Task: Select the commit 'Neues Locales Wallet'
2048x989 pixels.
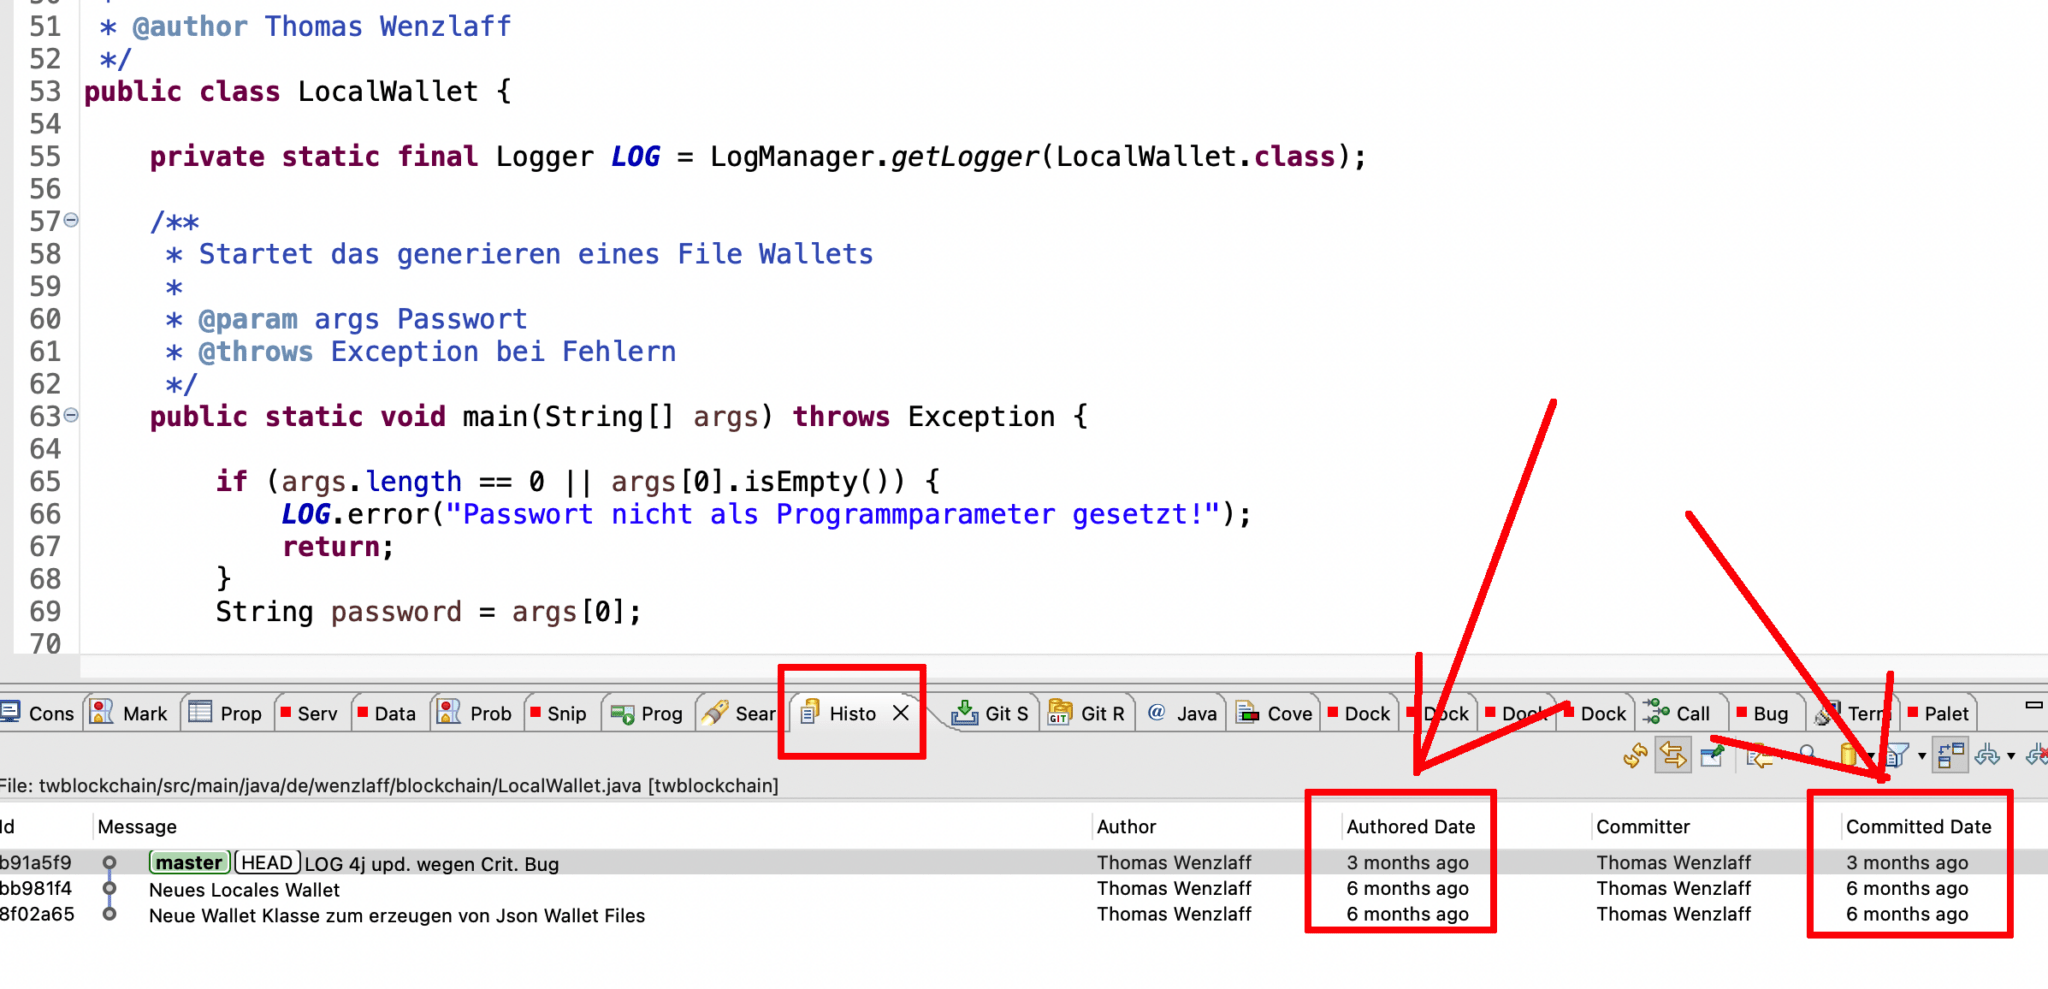Action: pos(243,889)
